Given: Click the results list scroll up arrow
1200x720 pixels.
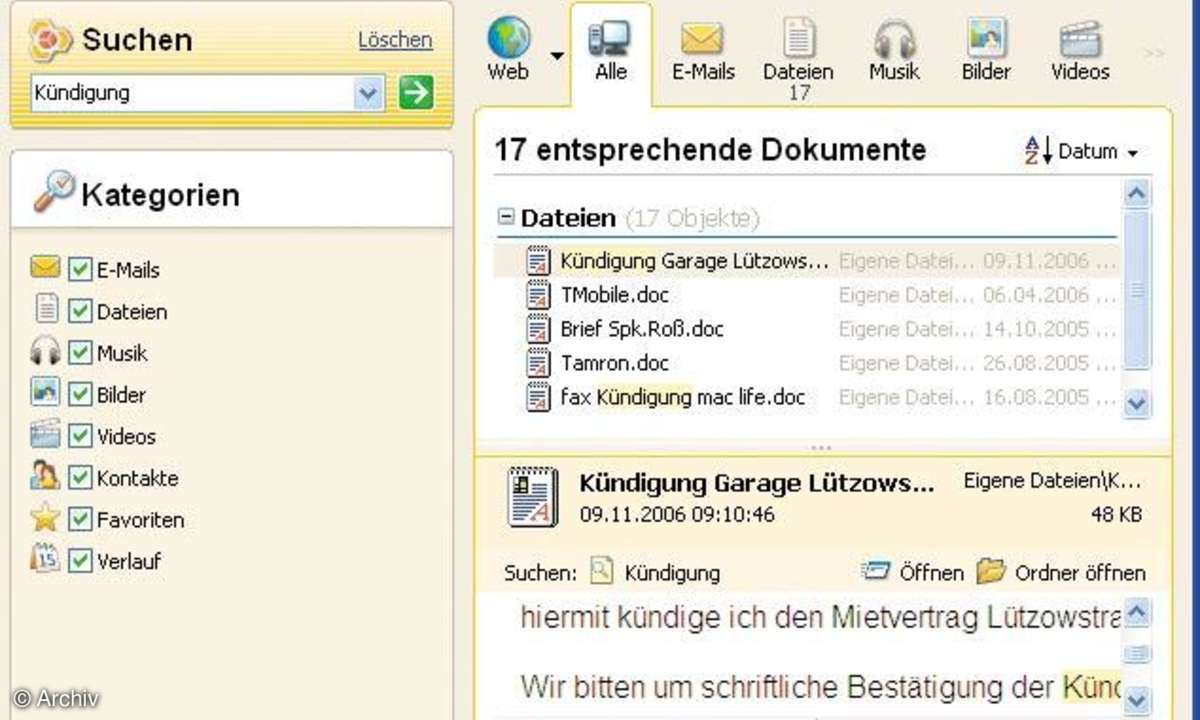Looking at the screenshot, I should point(1136,192).
